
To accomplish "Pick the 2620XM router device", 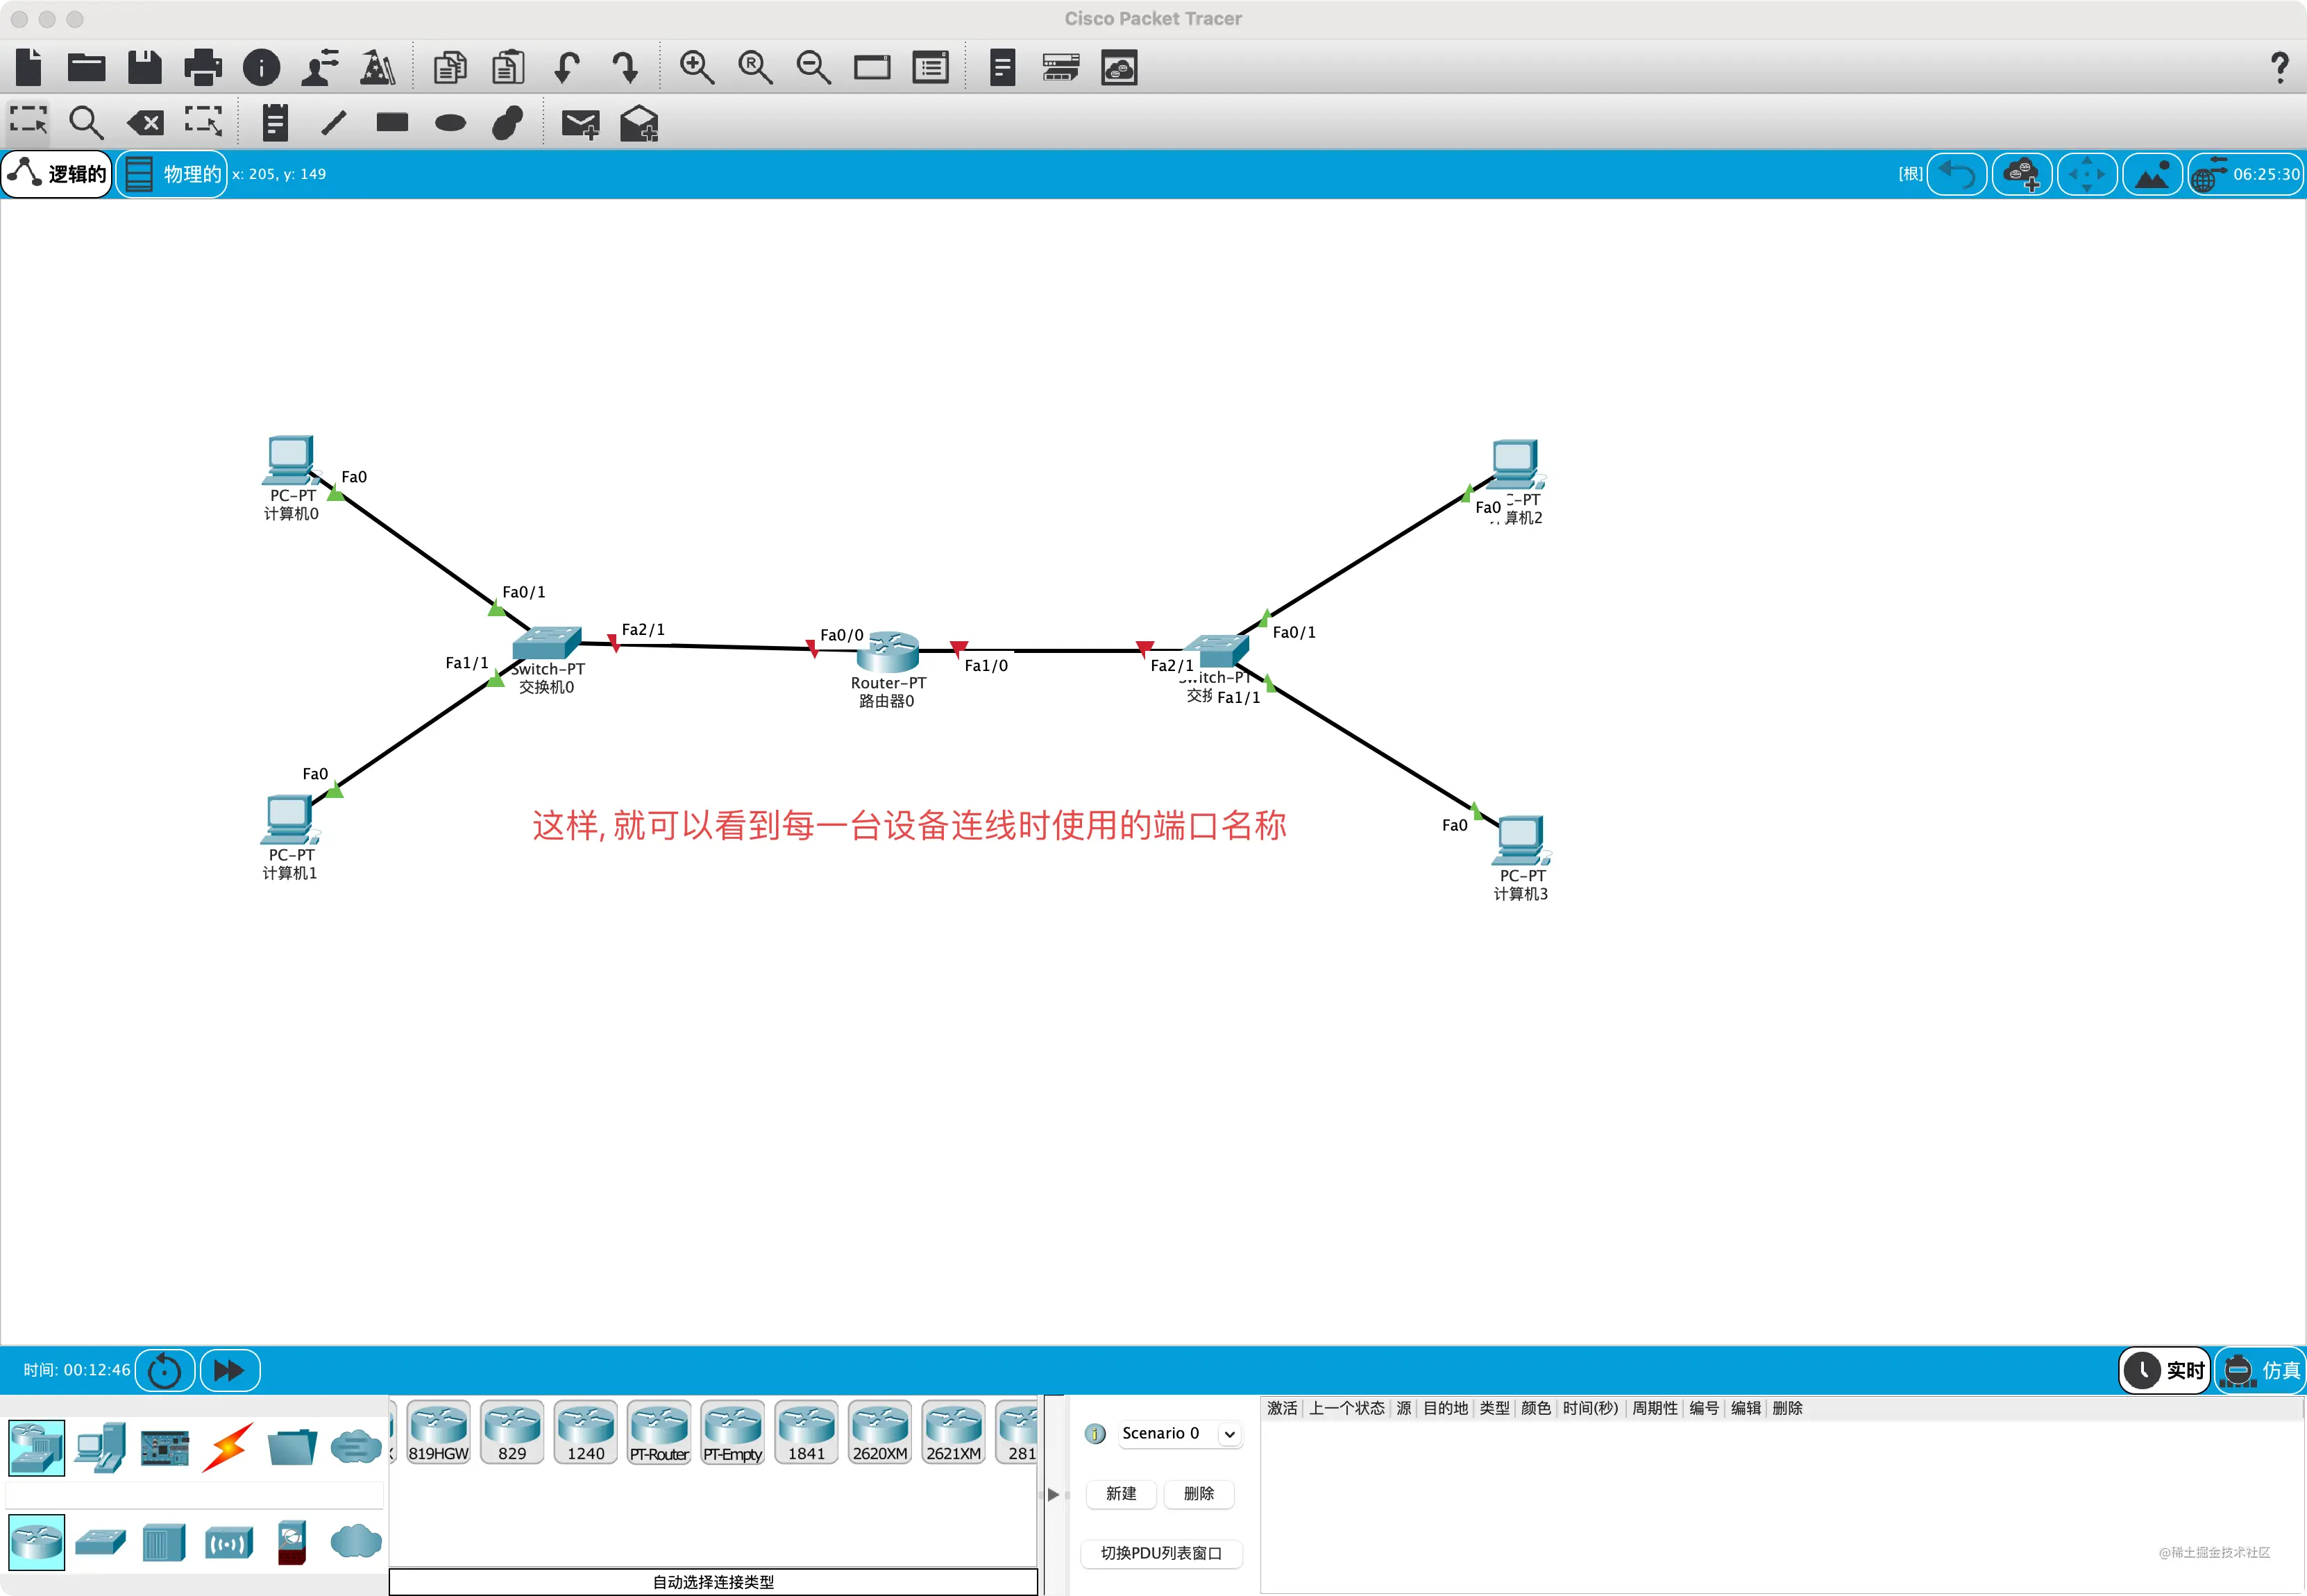I will coord(880,1432).
